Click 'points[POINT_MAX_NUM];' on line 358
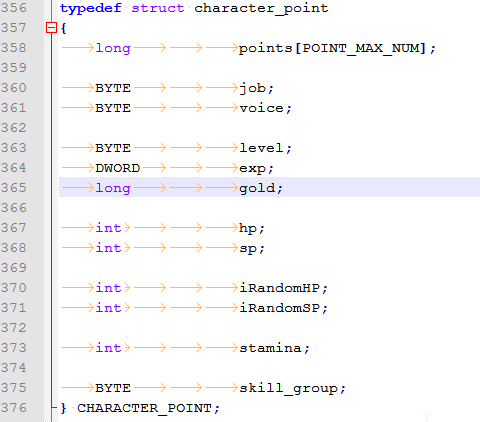480x422 pixels. (337, 48)
